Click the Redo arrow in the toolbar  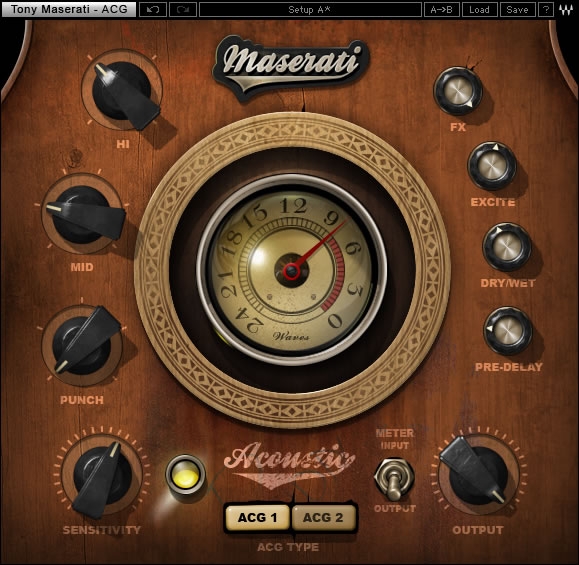(183, 10)
